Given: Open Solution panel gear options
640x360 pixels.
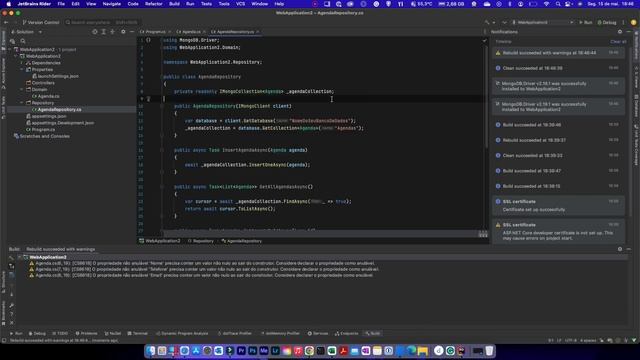Looking at the screenshot, I should 123,32.
